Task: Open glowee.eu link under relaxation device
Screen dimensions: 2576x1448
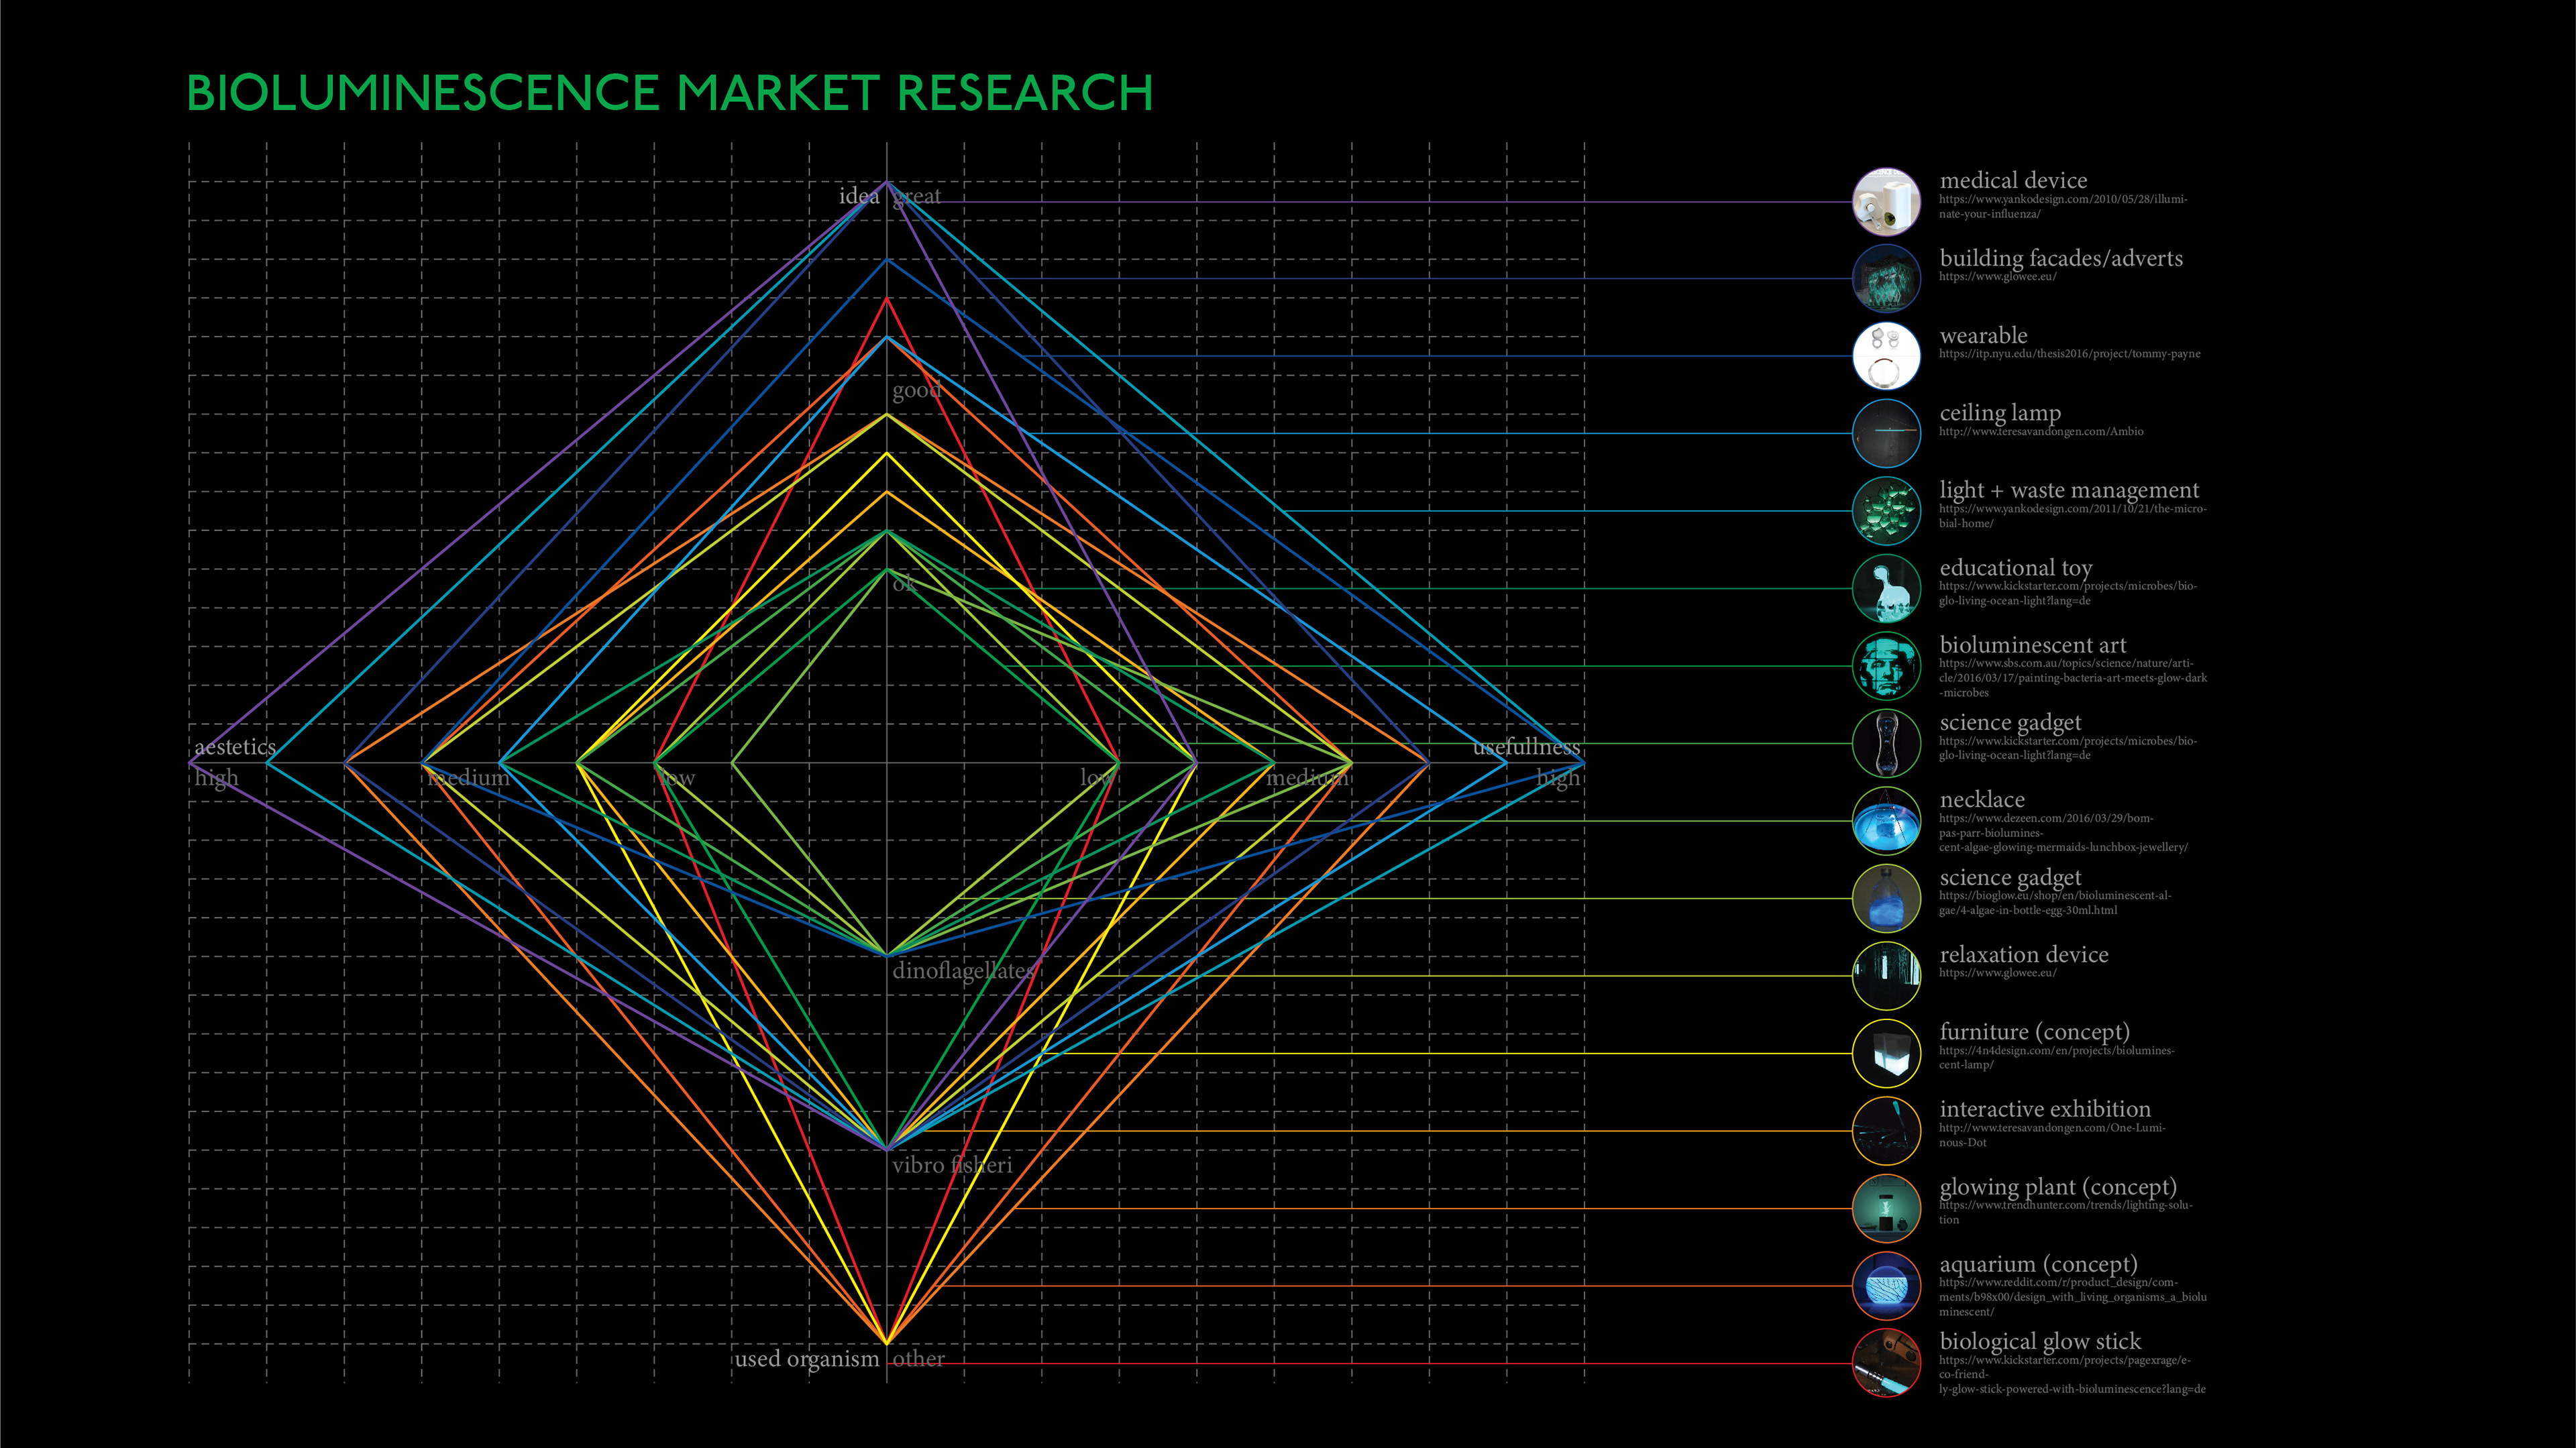Action: (1998, 973)
